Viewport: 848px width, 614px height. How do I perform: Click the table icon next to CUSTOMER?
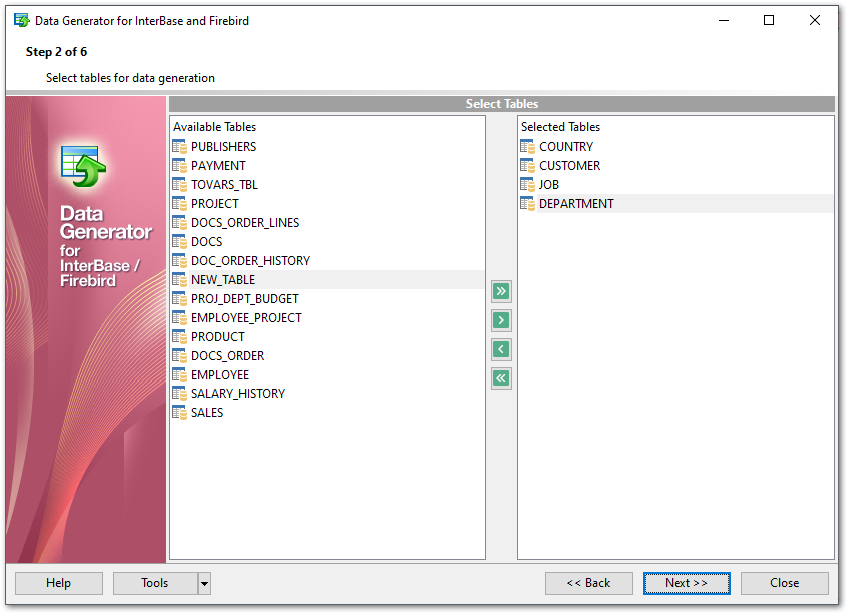click(x=527, y=166)
